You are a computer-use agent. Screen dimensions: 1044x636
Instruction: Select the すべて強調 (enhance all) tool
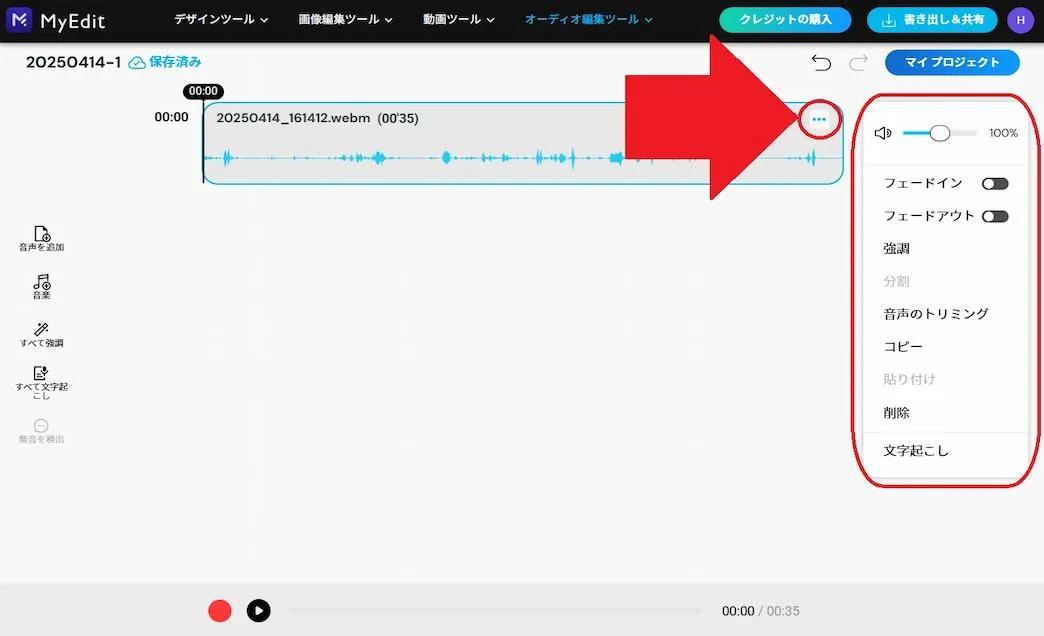40,334
